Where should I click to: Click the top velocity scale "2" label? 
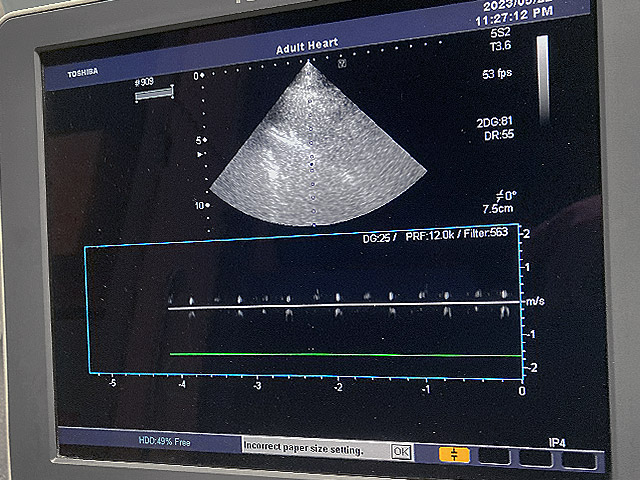click(x=527, y=234)
